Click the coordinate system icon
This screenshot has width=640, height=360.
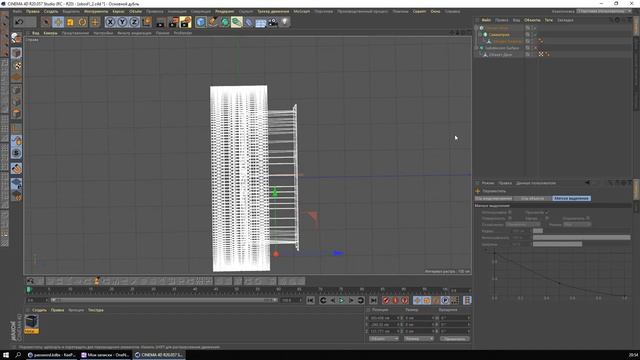pos(147,22)
